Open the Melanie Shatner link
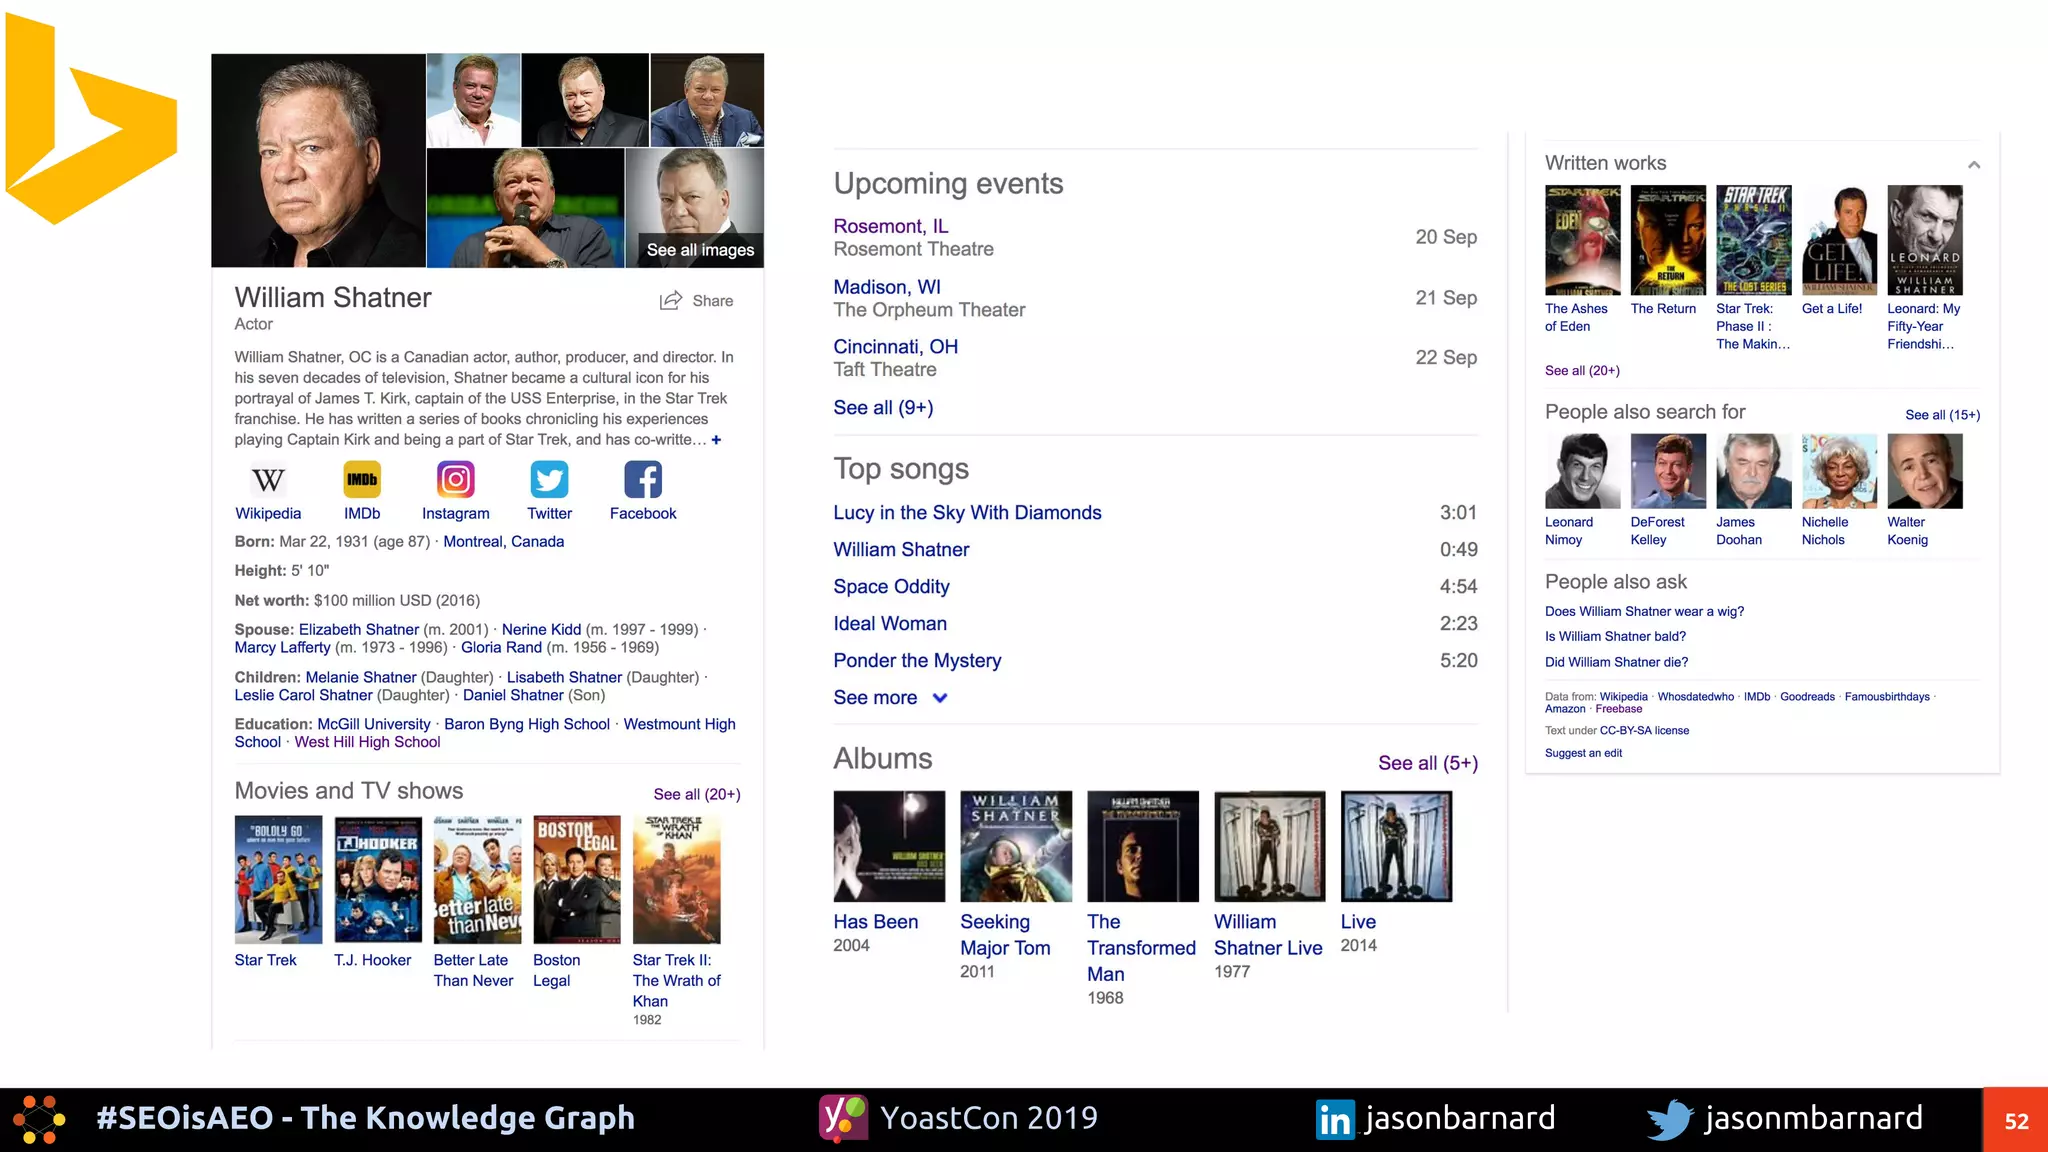2048x1152 pixels. coord(360,677)
